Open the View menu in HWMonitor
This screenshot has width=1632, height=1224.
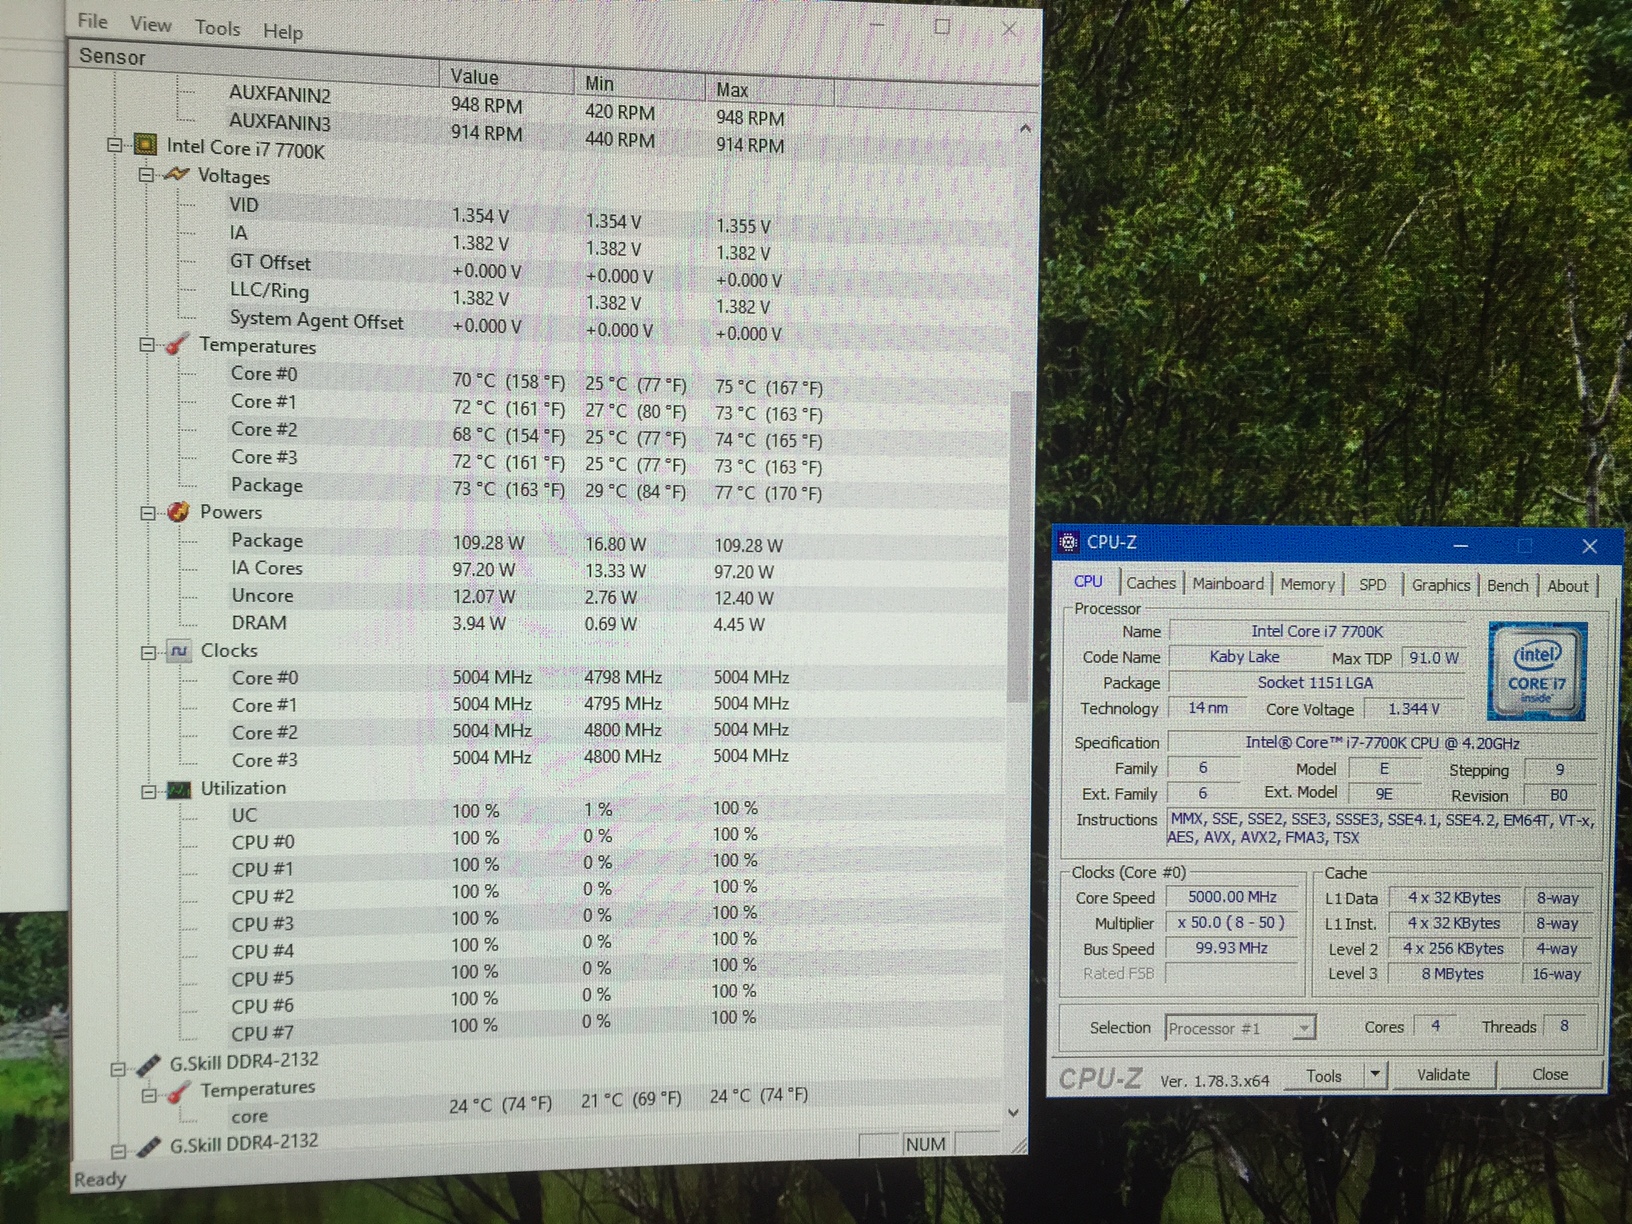(150, 24)
